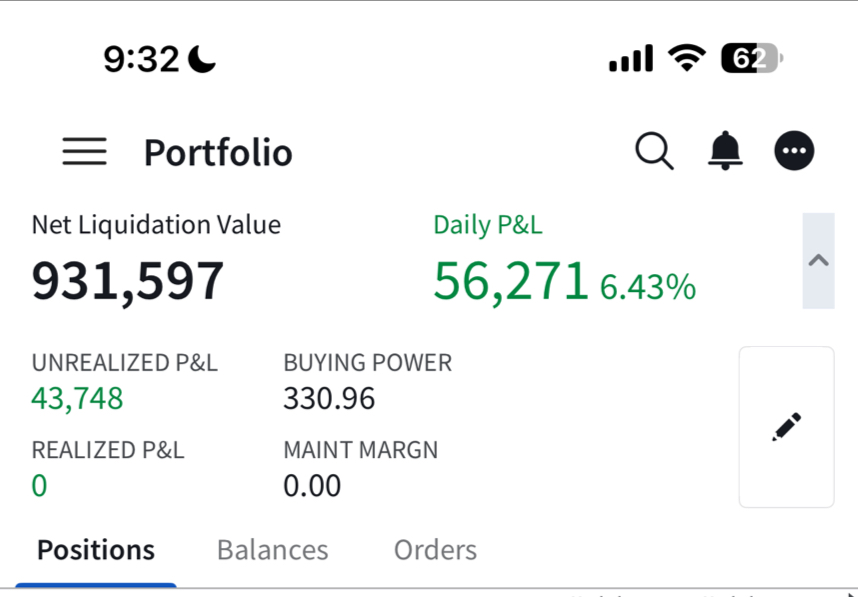Collapse the account summary with chevron
858x597 pixels.
818,260
